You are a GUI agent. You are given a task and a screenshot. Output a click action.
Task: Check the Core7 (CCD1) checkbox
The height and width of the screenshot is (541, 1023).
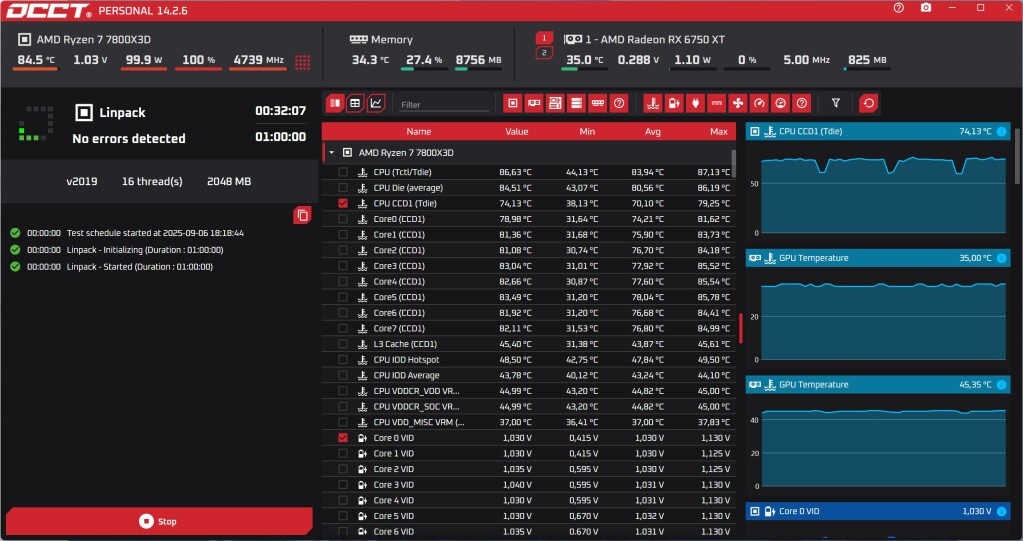[343, 328]
